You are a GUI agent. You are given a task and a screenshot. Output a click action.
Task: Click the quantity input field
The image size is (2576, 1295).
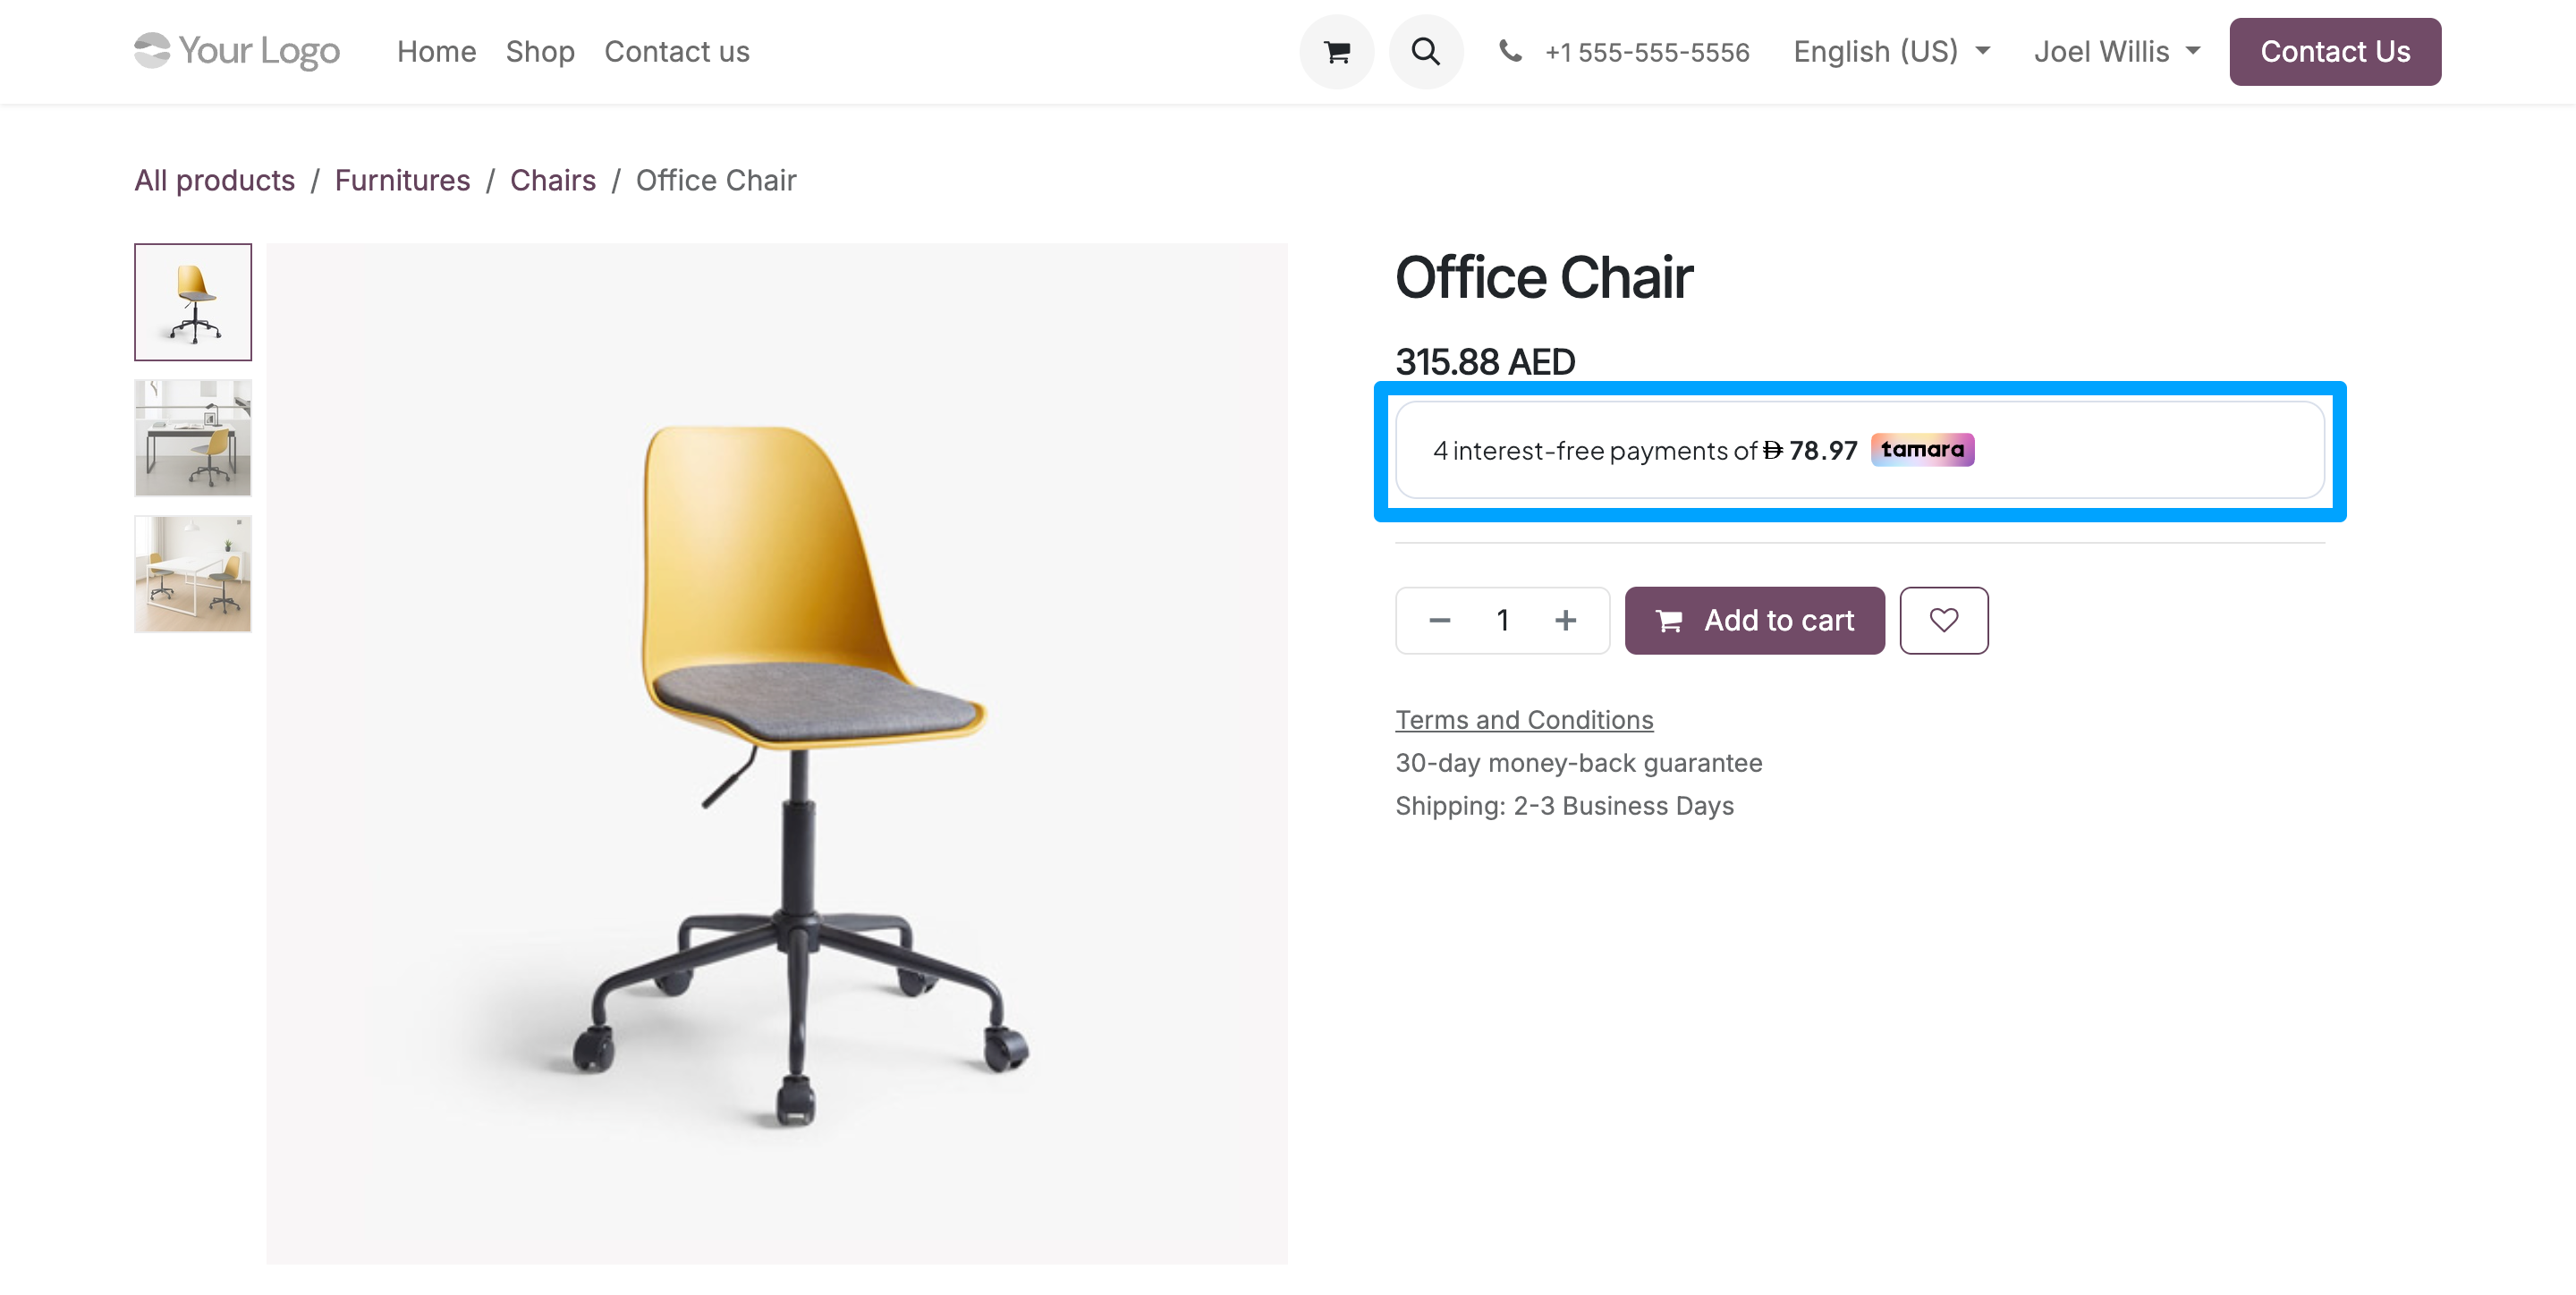[1502, 620]
